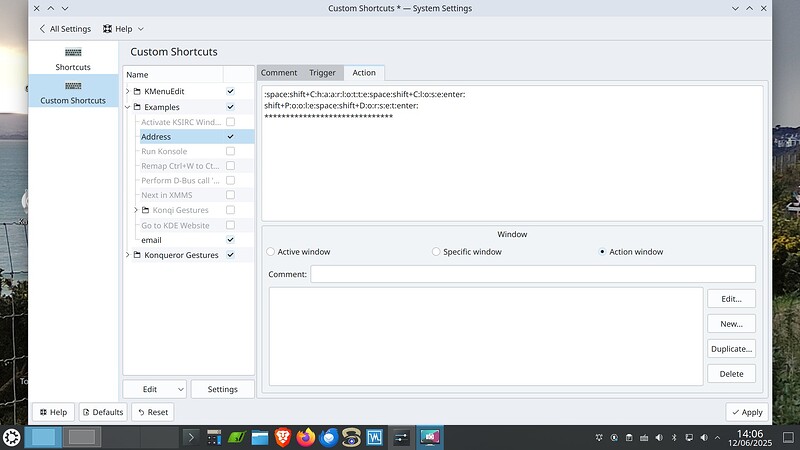
Task: Expand the KMenuEdit tree group
Action: pyautogui.click(x=128, y=91)
